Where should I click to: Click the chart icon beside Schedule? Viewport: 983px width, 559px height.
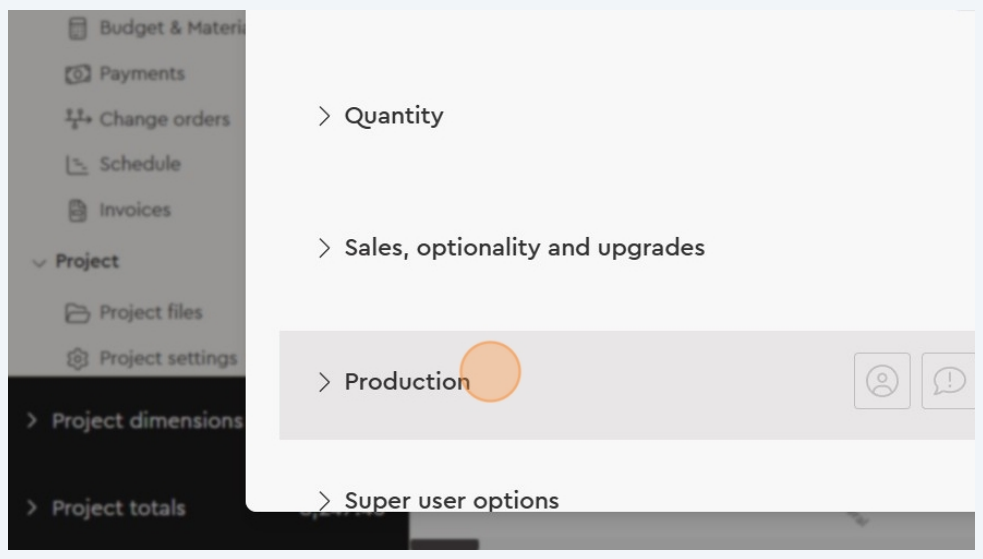tap(77, 165)
